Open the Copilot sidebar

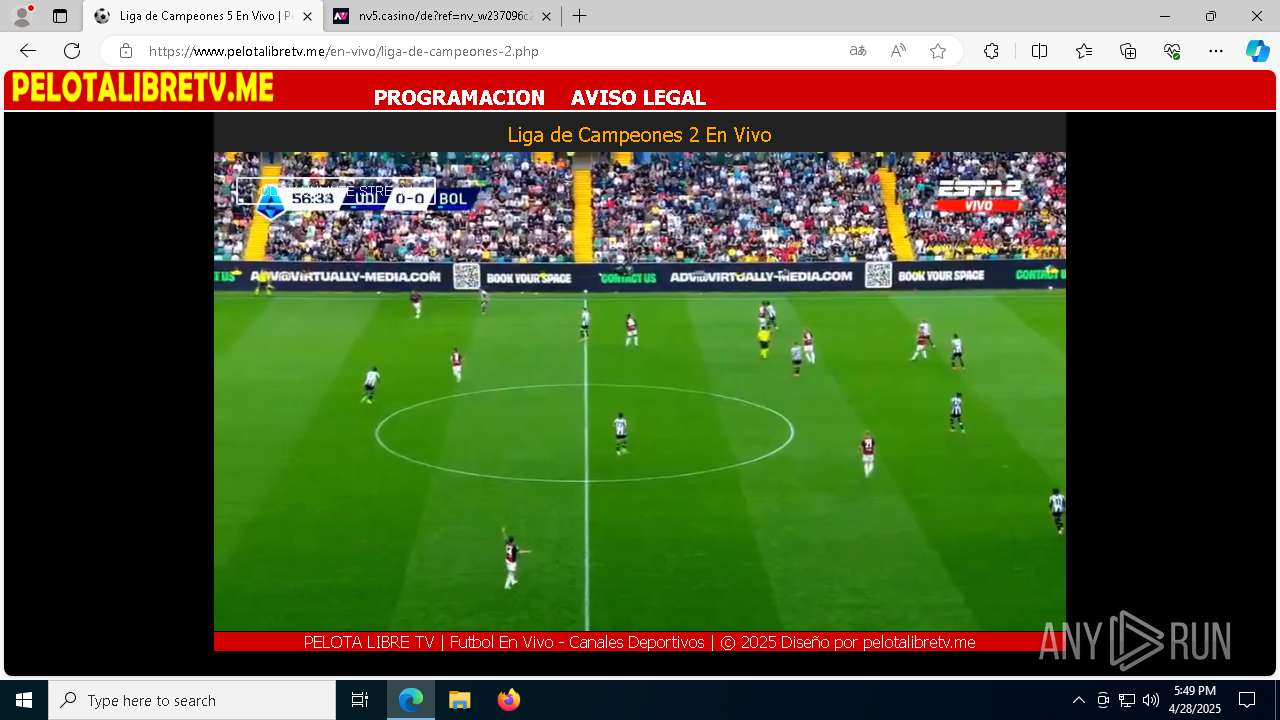tap(1257, 51)
